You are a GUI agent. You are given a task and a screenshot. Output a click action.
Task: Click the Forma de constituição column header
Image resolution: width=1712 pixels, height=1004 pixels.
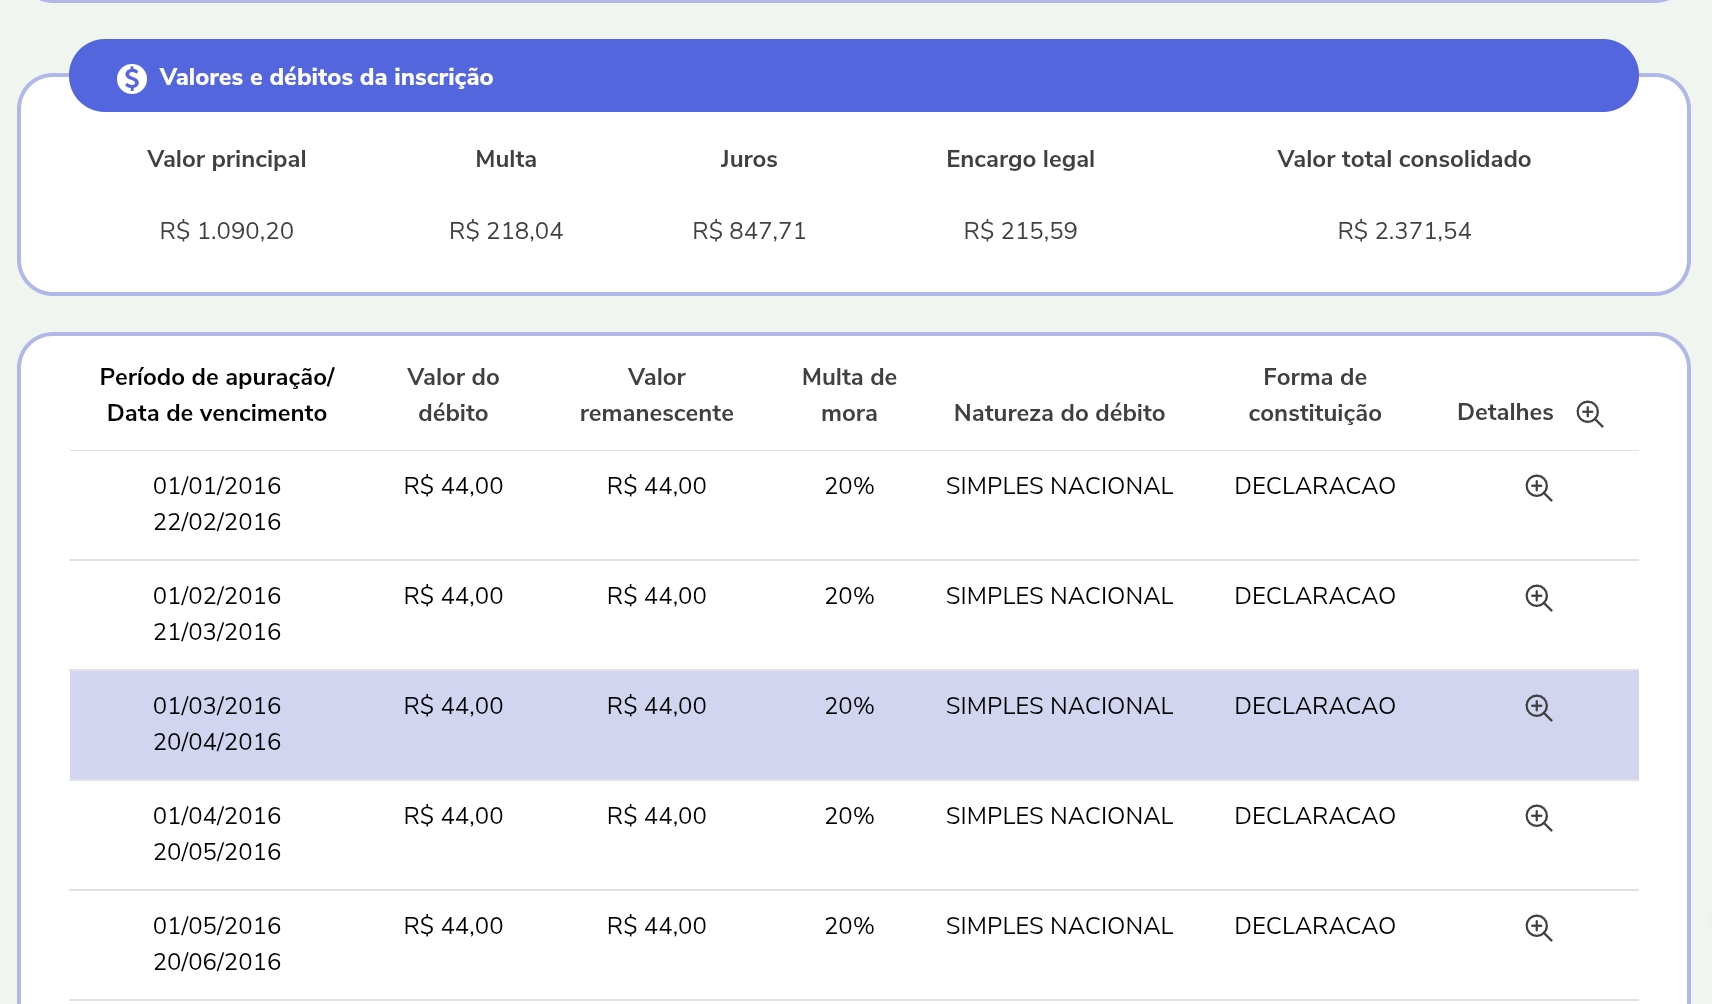pos(1314,395)
